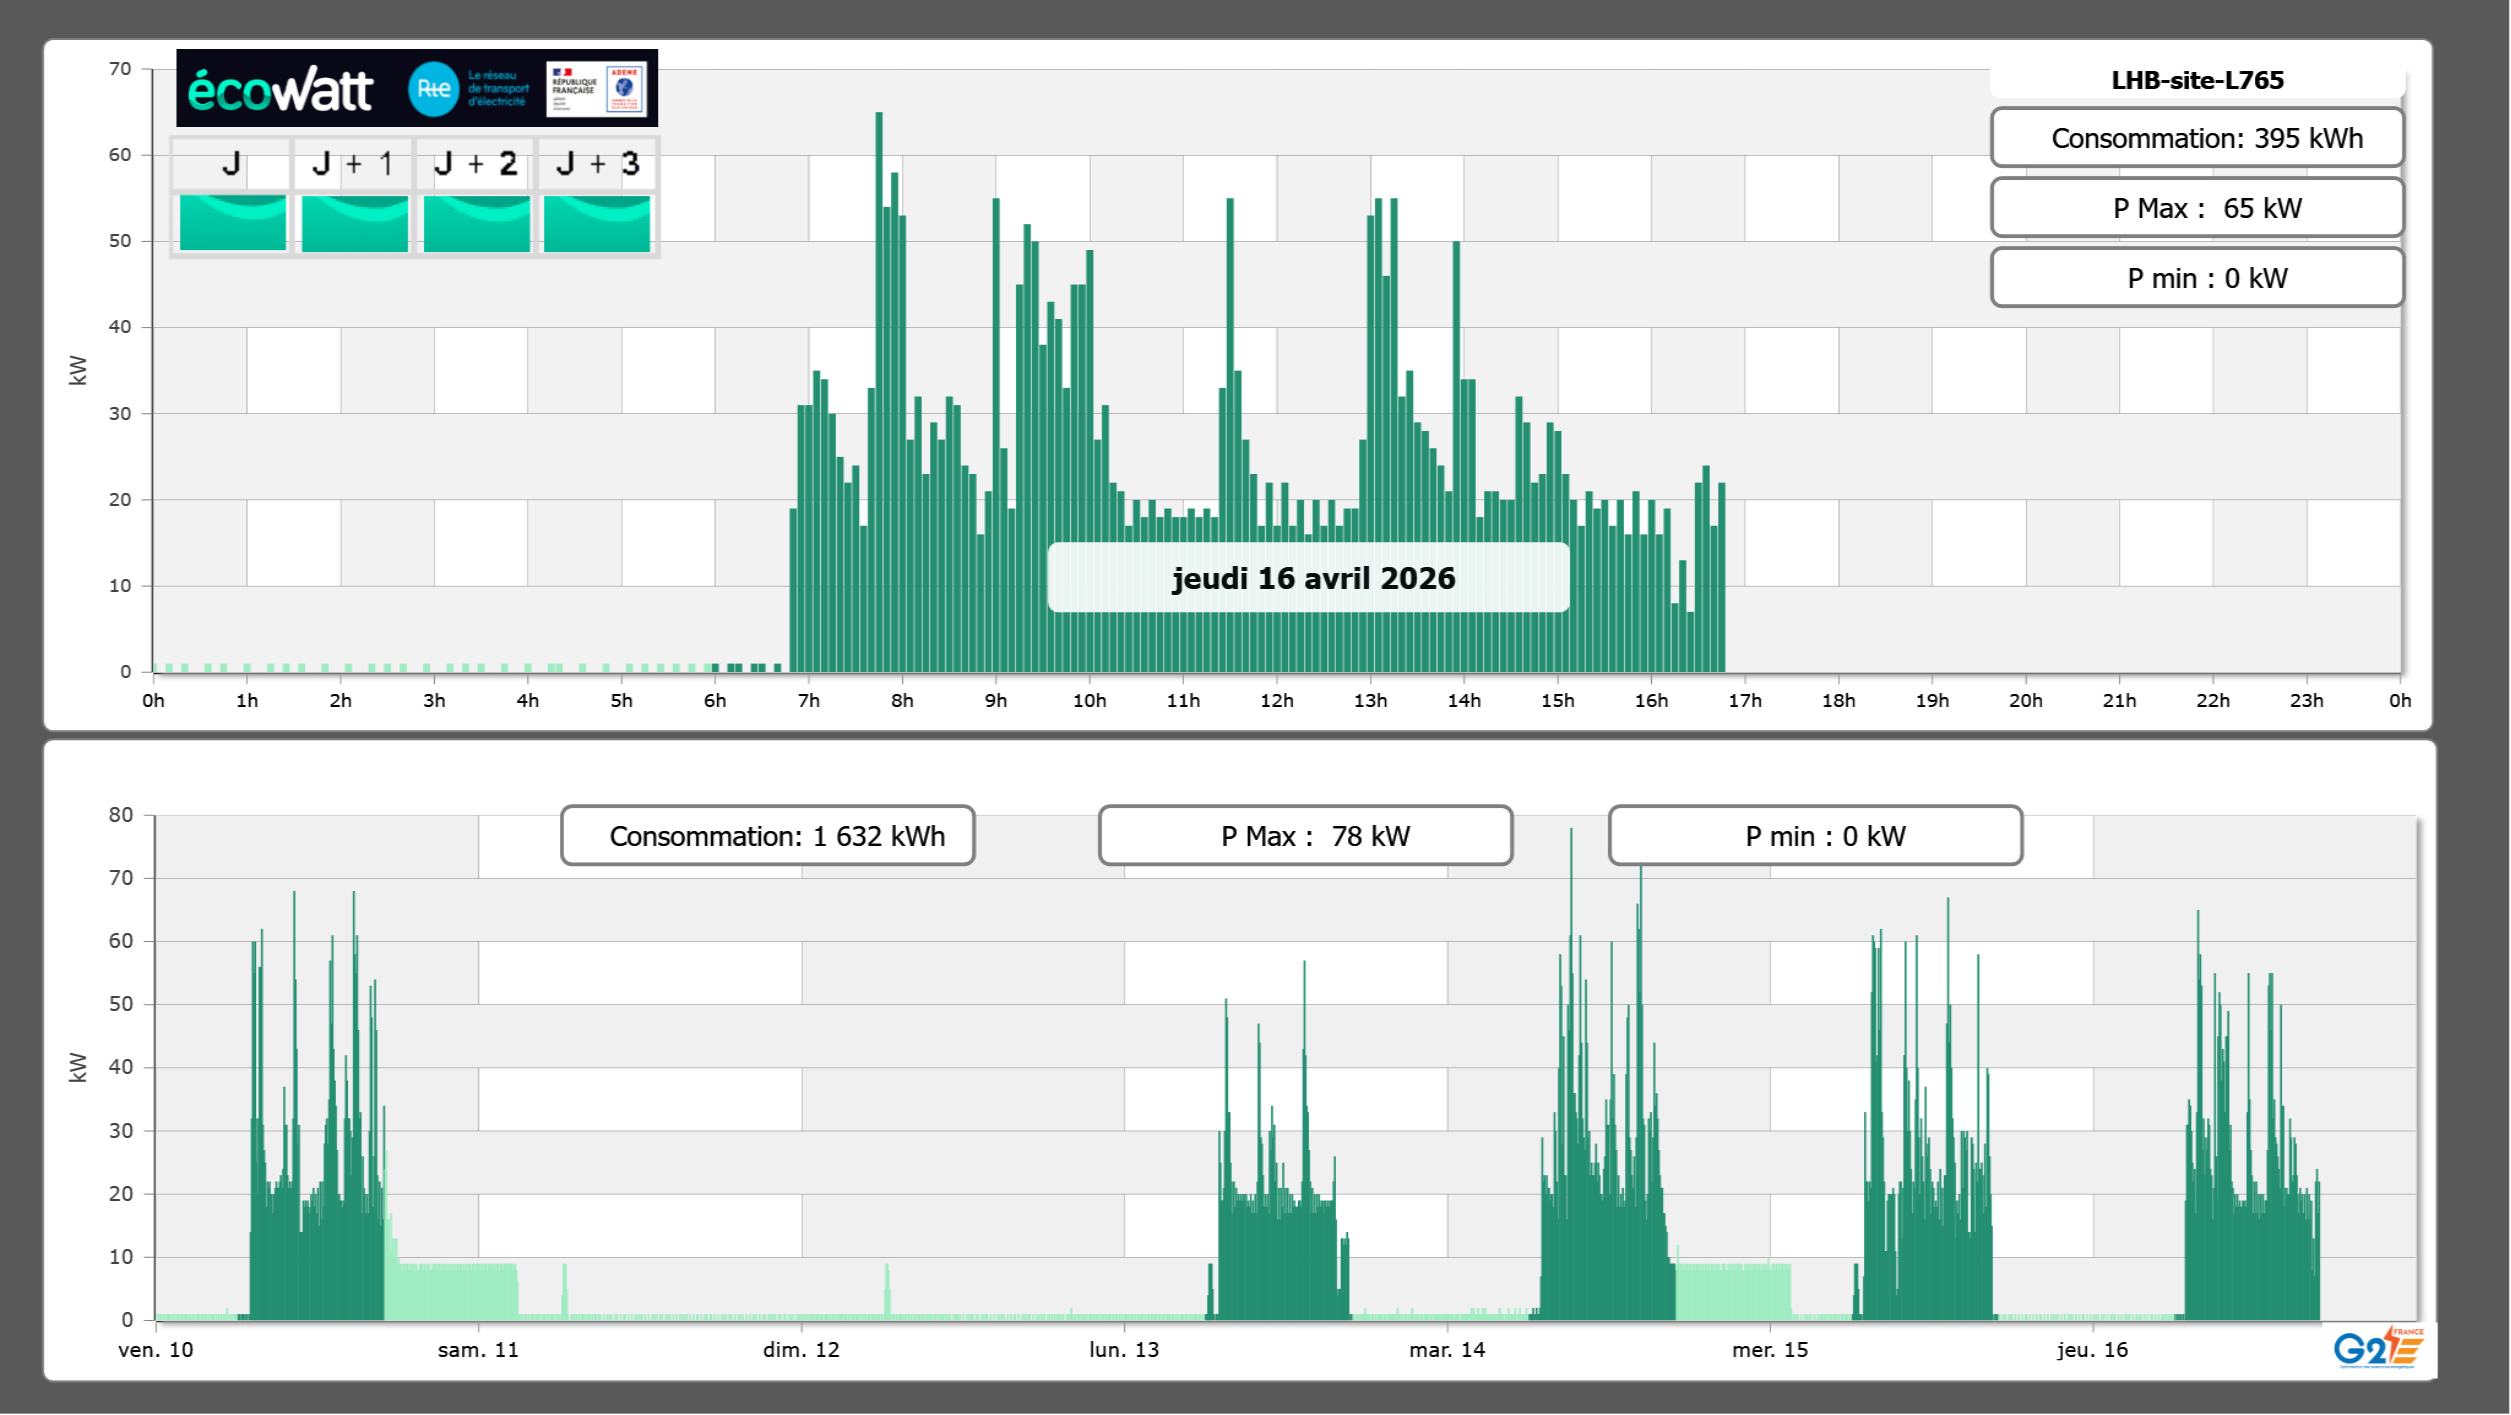Click the Consommation: 395 kWh box
2511x1415 pixels.
2196,138
